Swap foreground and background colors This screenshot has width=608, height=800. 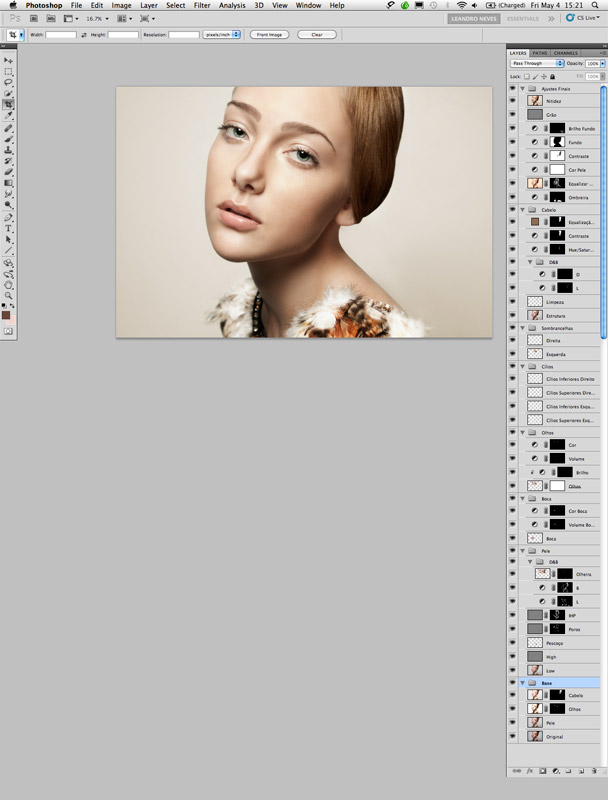(x=12, y=306)
